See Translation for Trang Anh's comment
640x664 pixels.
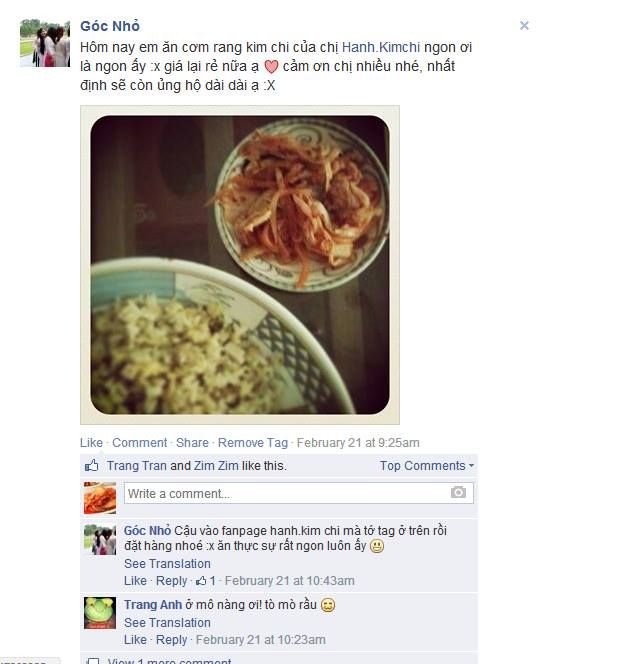pos(167,622)
